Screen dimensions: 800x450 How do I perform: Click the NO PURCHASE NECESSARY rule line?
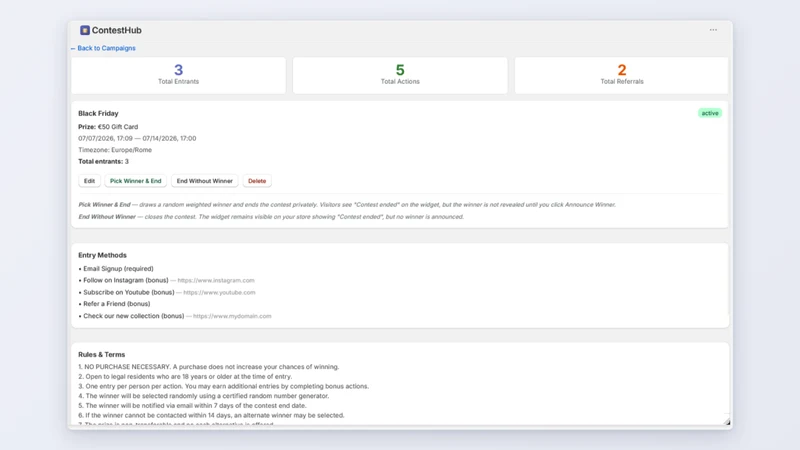[209, 367]
